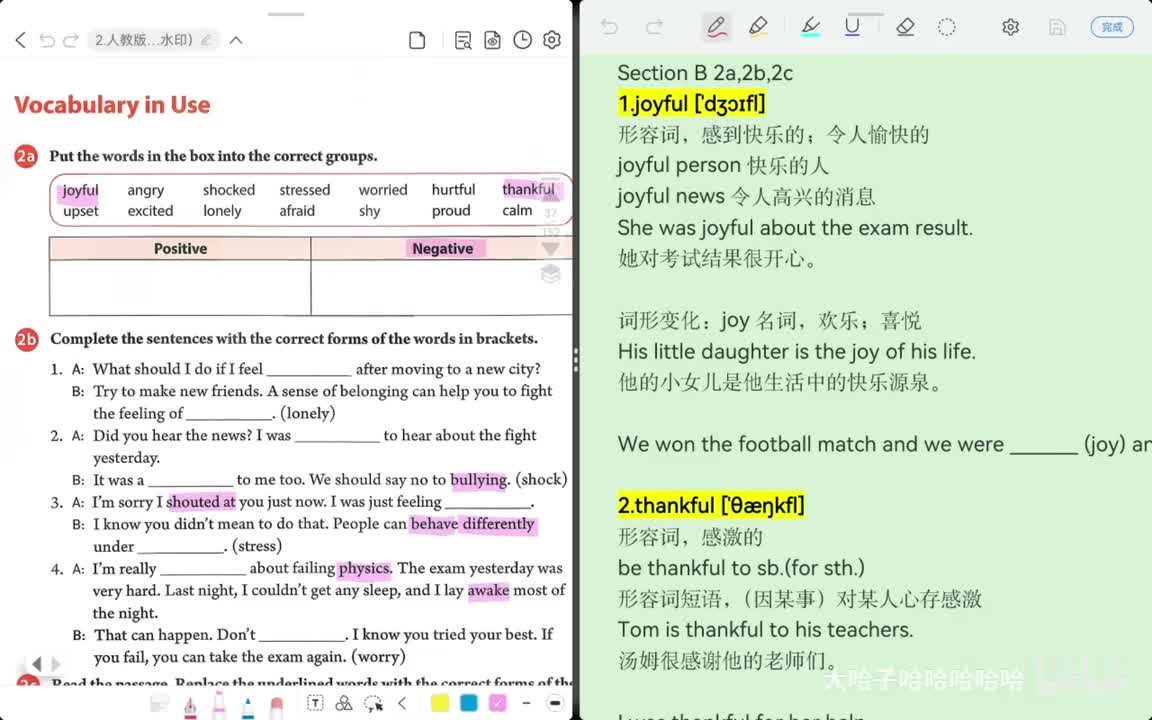Click the '1.joyful' highlighted heading in notes
The image size is (1152, 720).
(x=691, y=104)
